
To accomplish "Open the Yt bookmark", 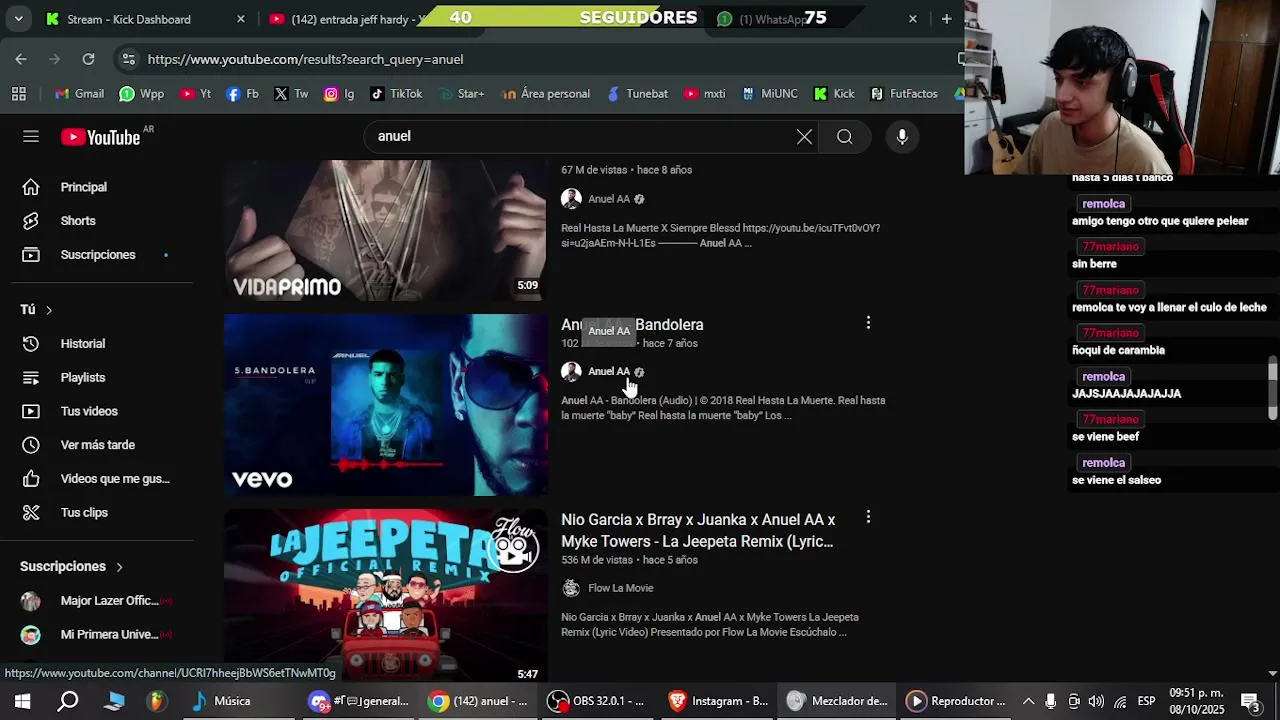I will (196, 94).
